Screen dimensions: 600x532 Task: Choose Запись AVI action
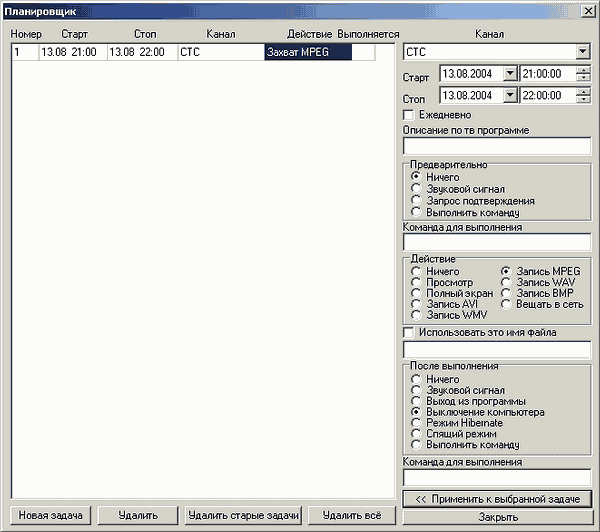pyautogui.click(x=416, y=304)
